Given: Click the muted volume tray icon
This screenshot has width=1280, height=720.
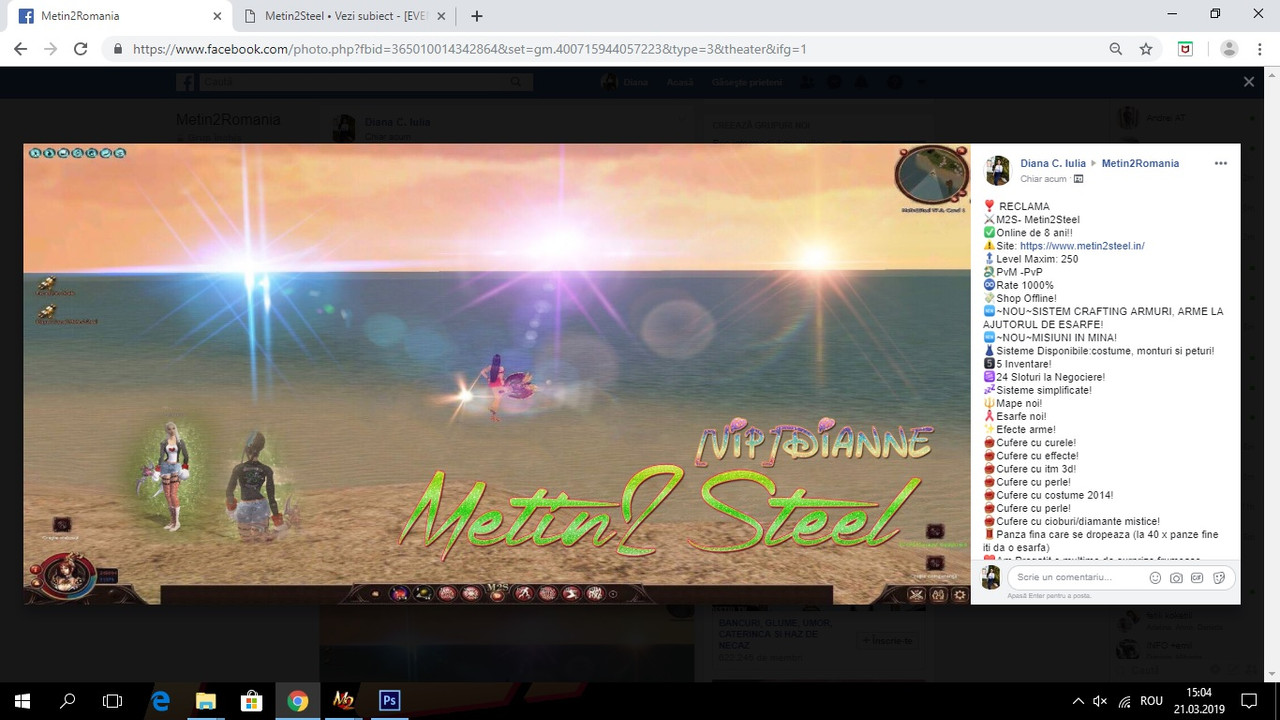Looking at the screenshot, I should point(1101,701).
